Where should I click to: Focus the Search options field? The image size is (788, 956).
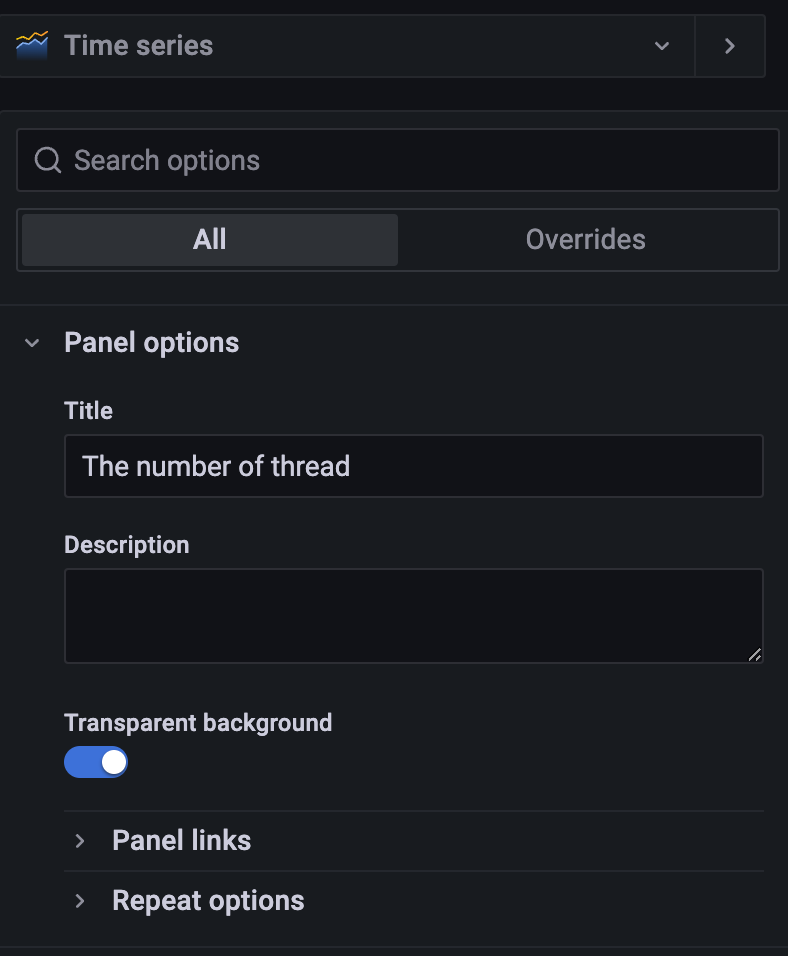coord(398,160)
